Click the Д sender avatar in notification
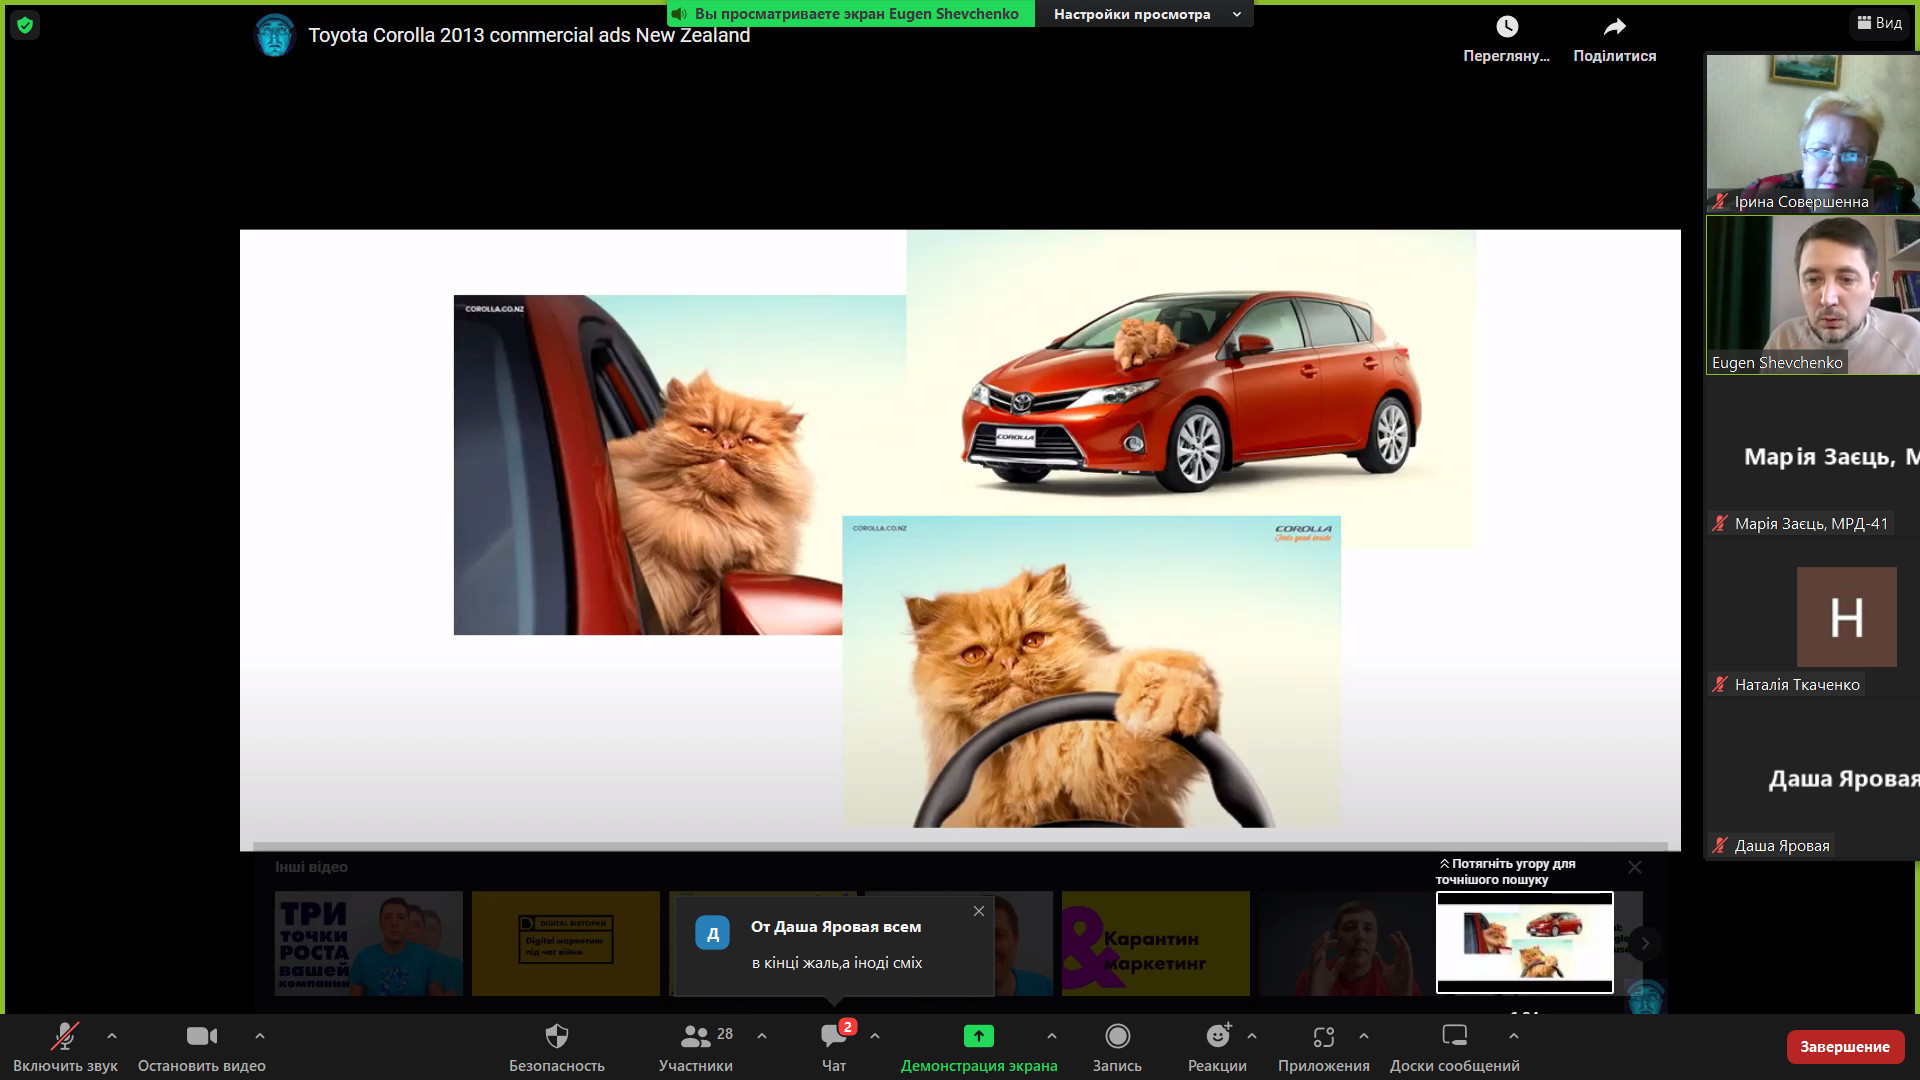This screenshot has width=1920, height=1080. (713, 935)
